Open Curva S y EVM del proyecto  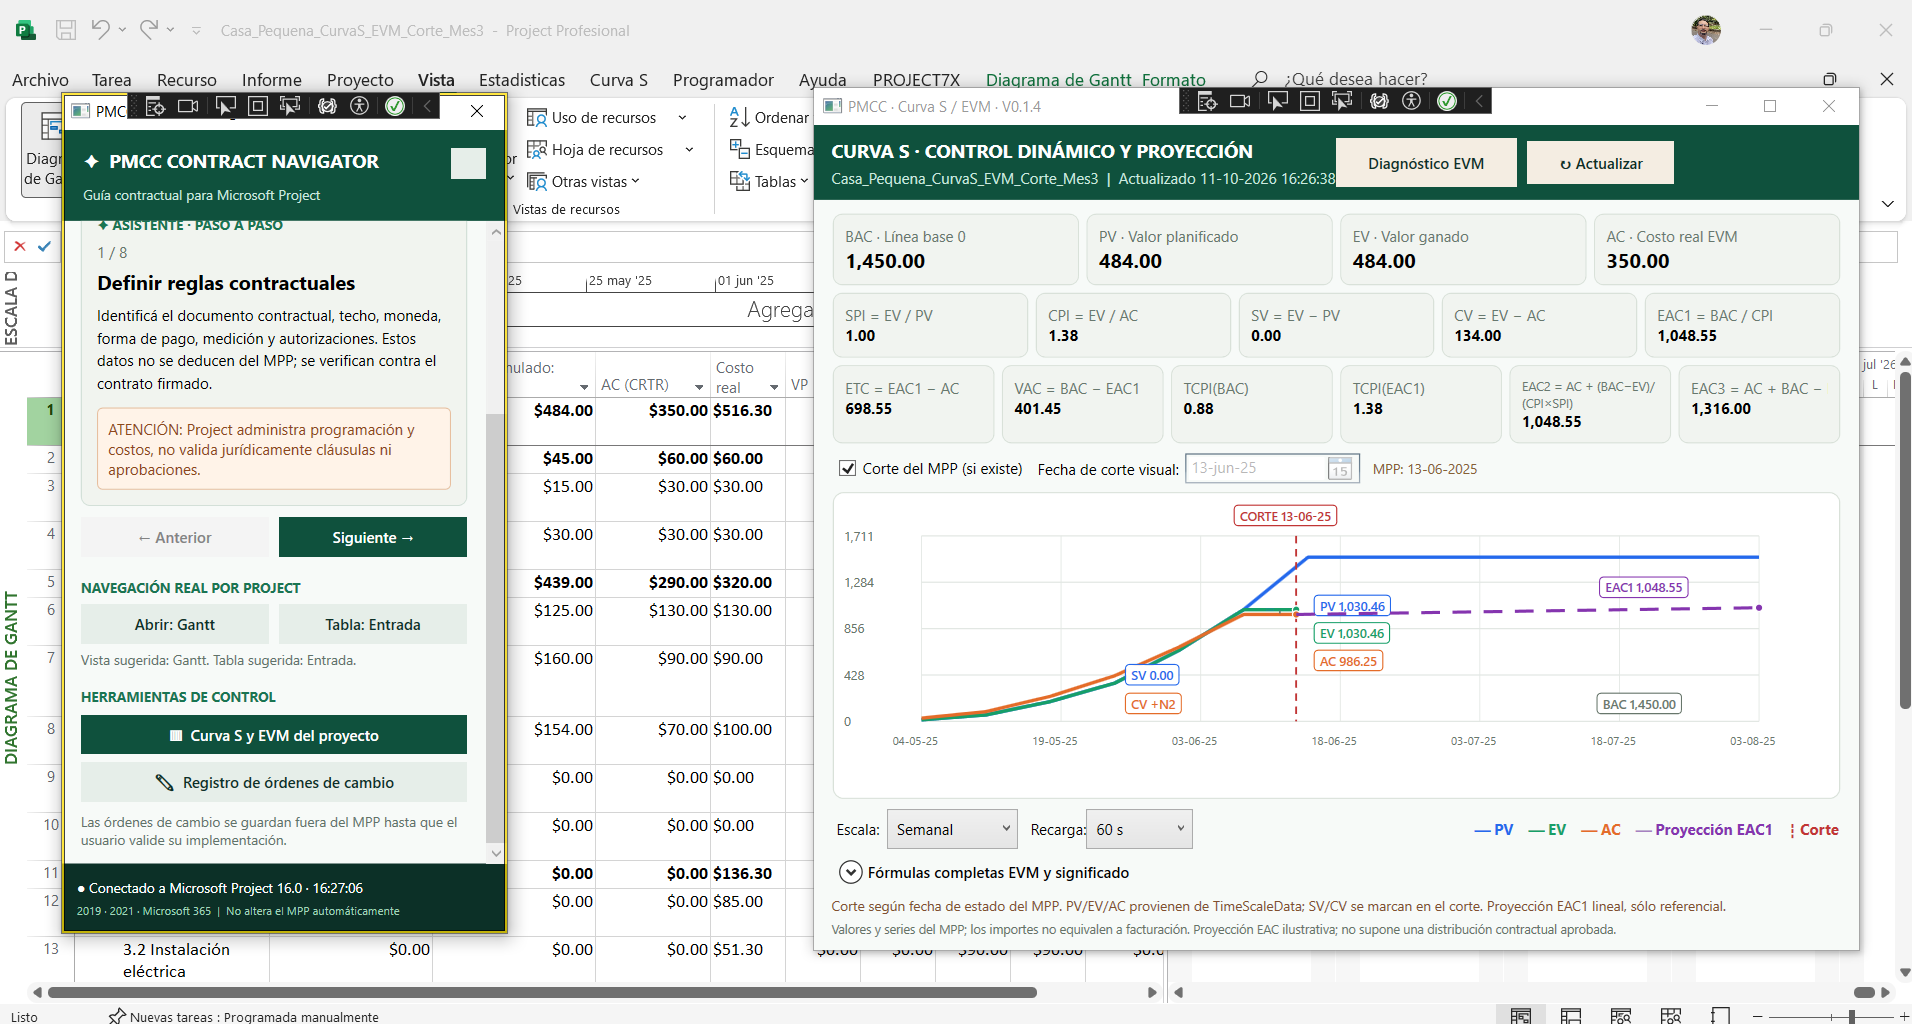click(x=274, y=735)
